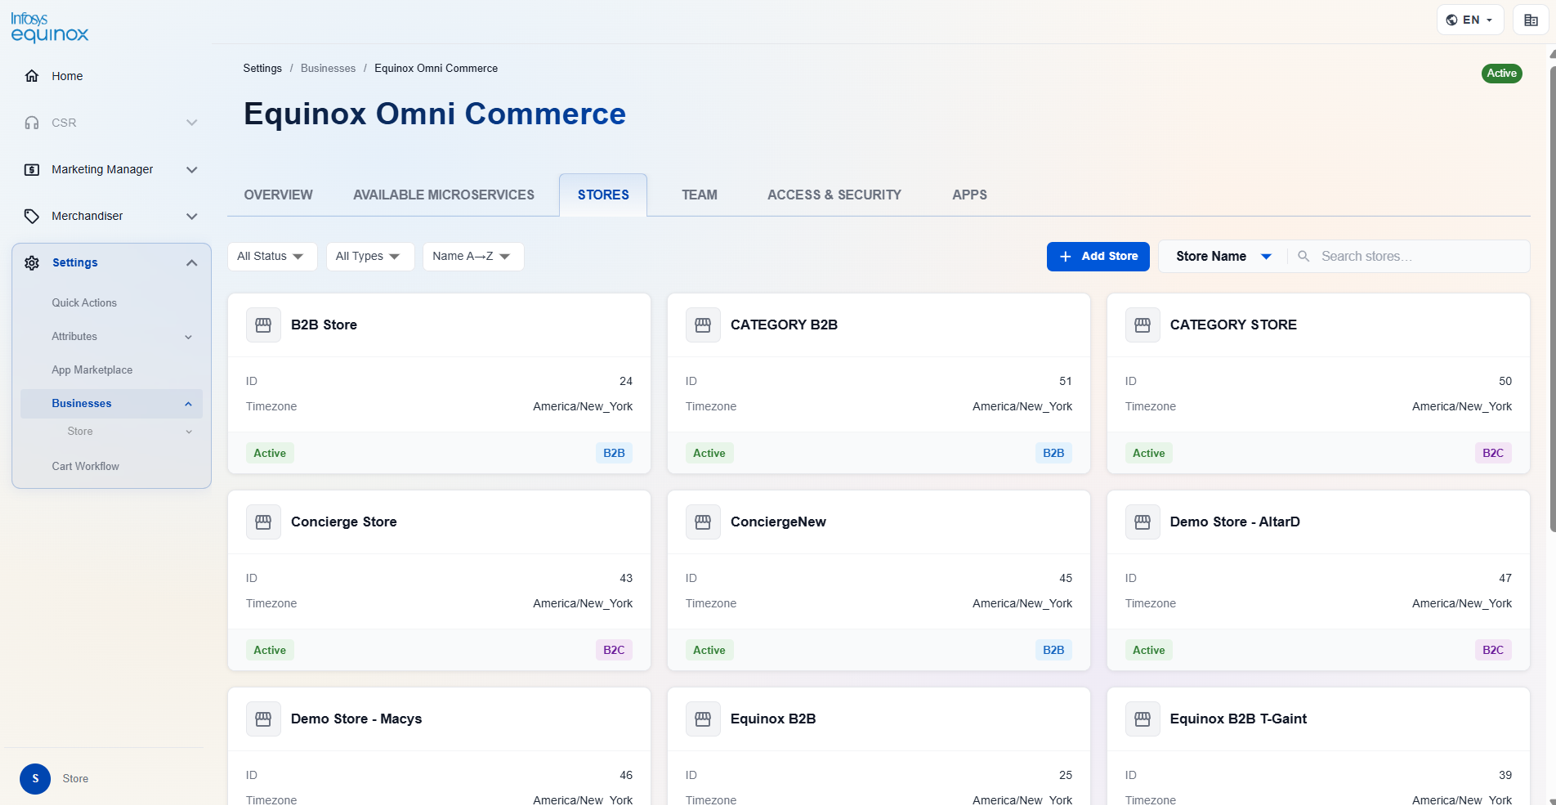Click the ConciergeNew storefront icon
This screenshot has height=805, width=1558.
tap(703, 522)
